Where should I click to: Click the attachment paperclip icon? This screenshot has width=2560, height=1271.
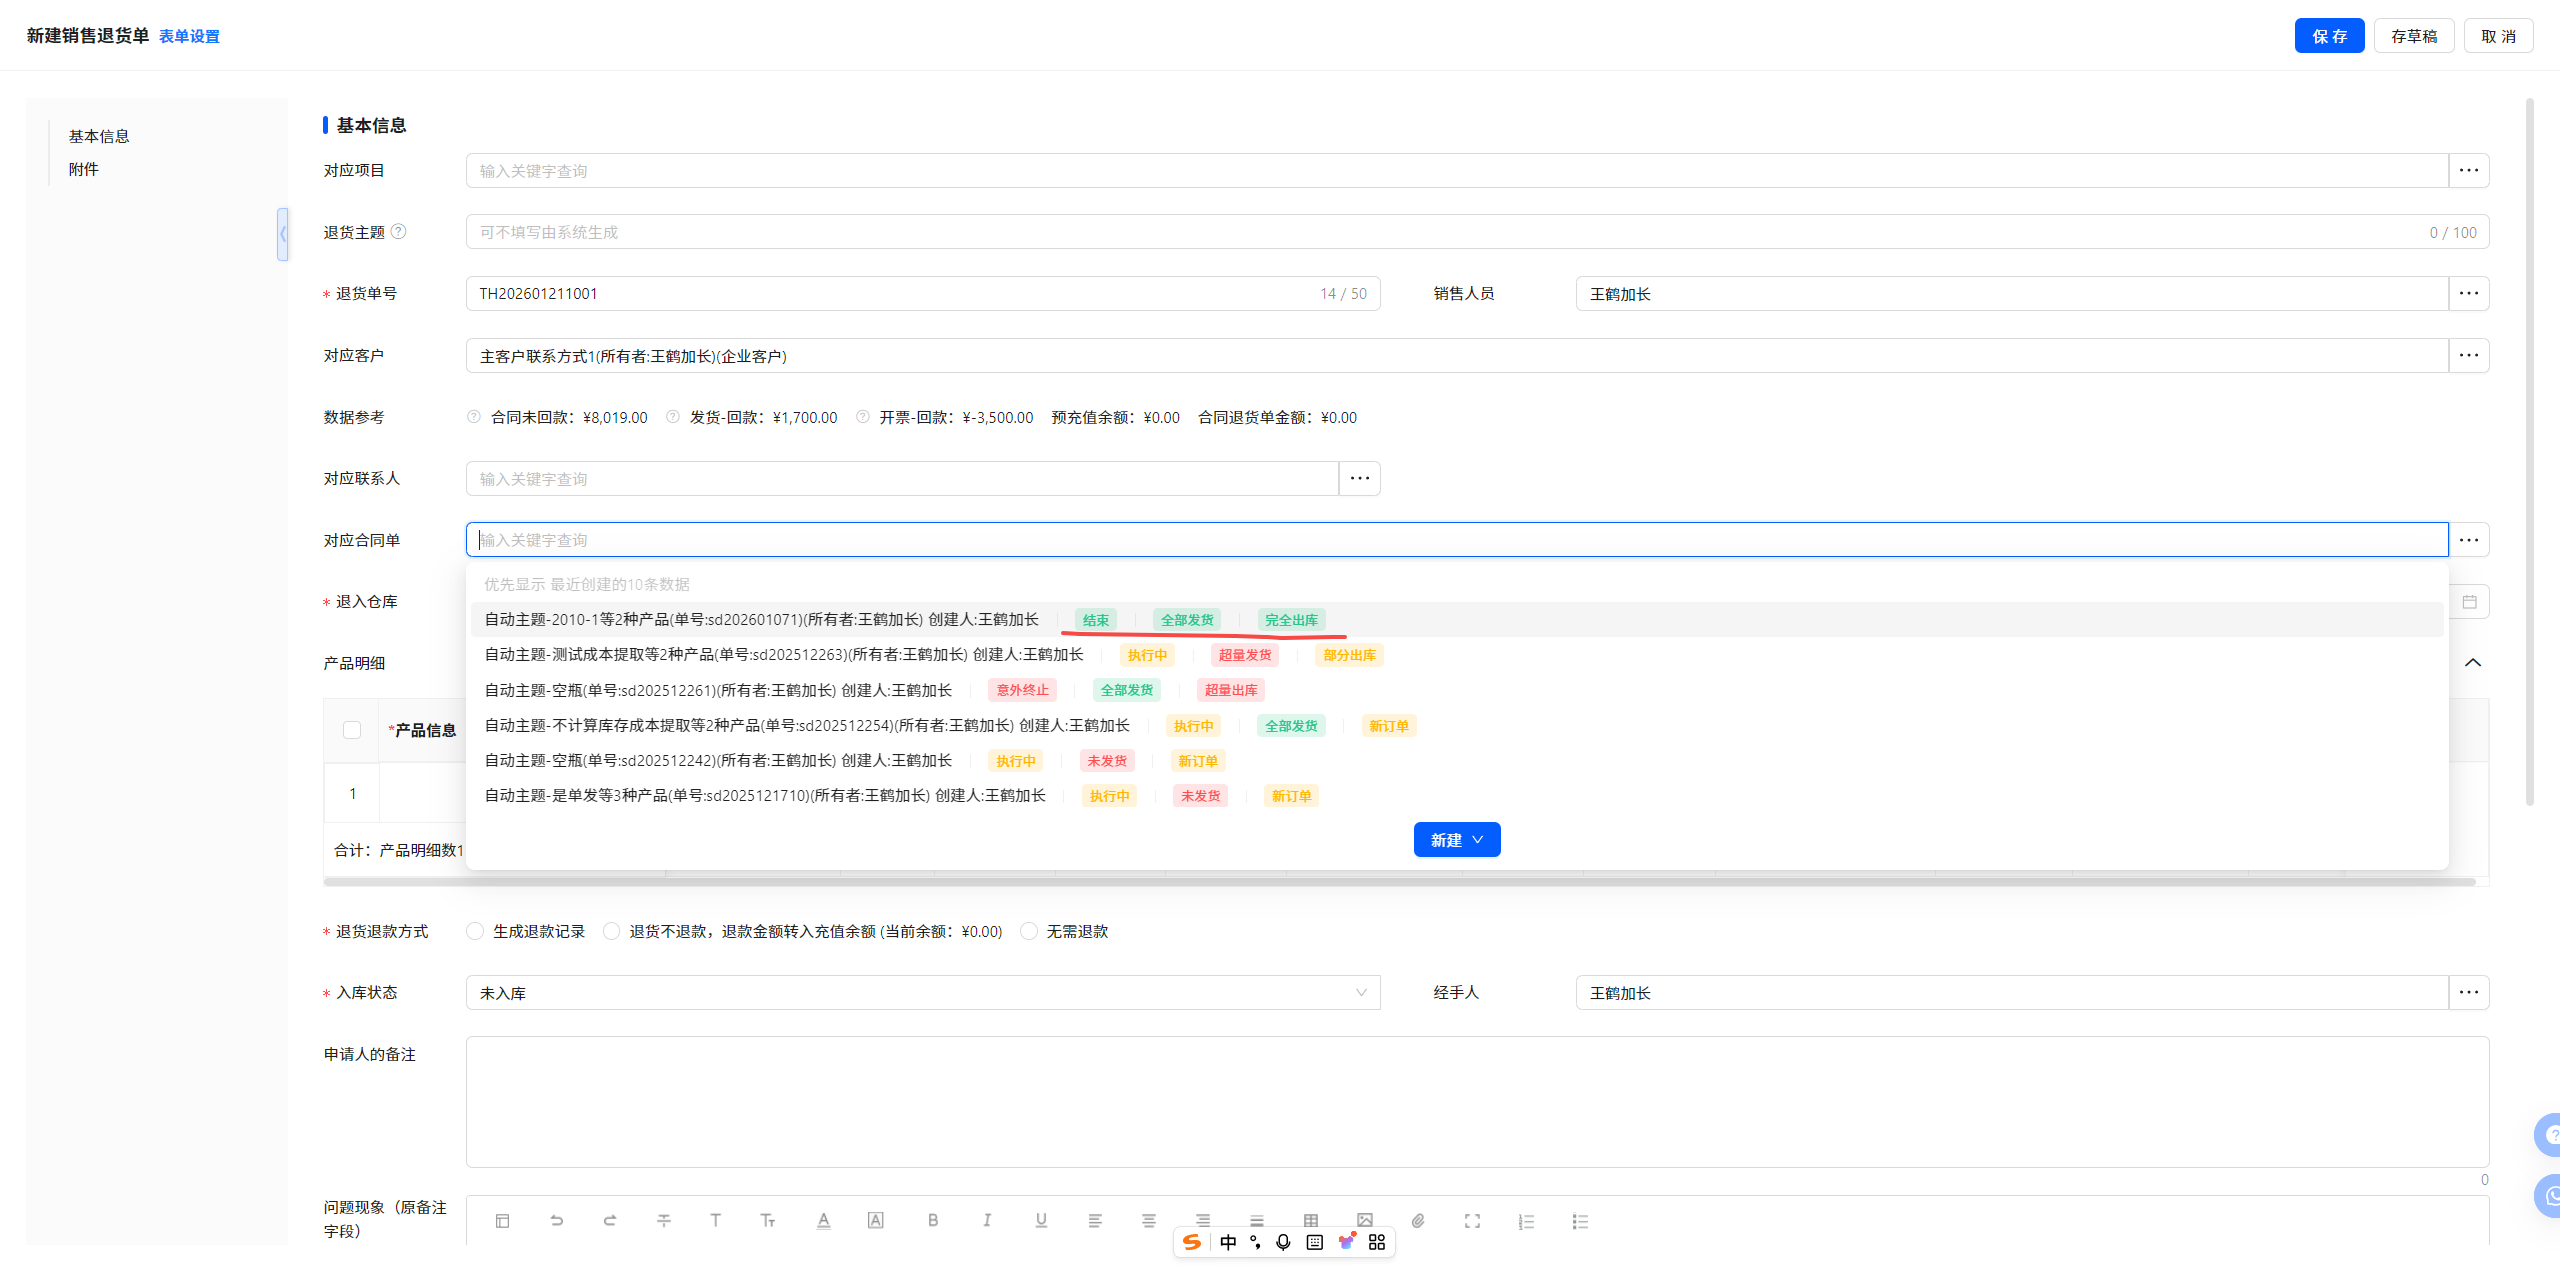tap(1418, 1220)
